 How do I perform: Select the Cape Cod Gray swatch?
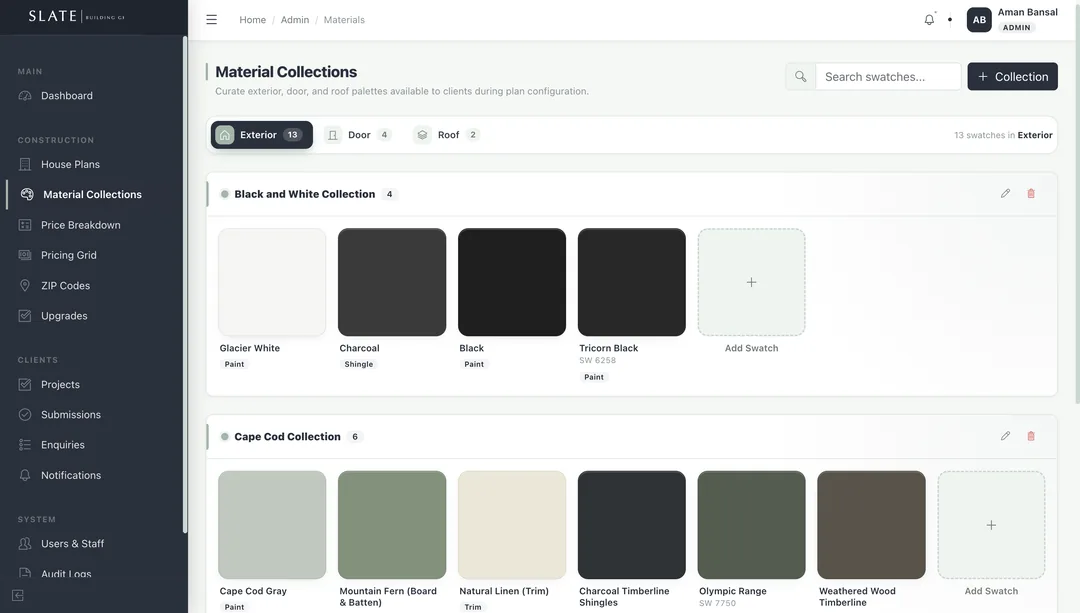(x=272, y=525)
